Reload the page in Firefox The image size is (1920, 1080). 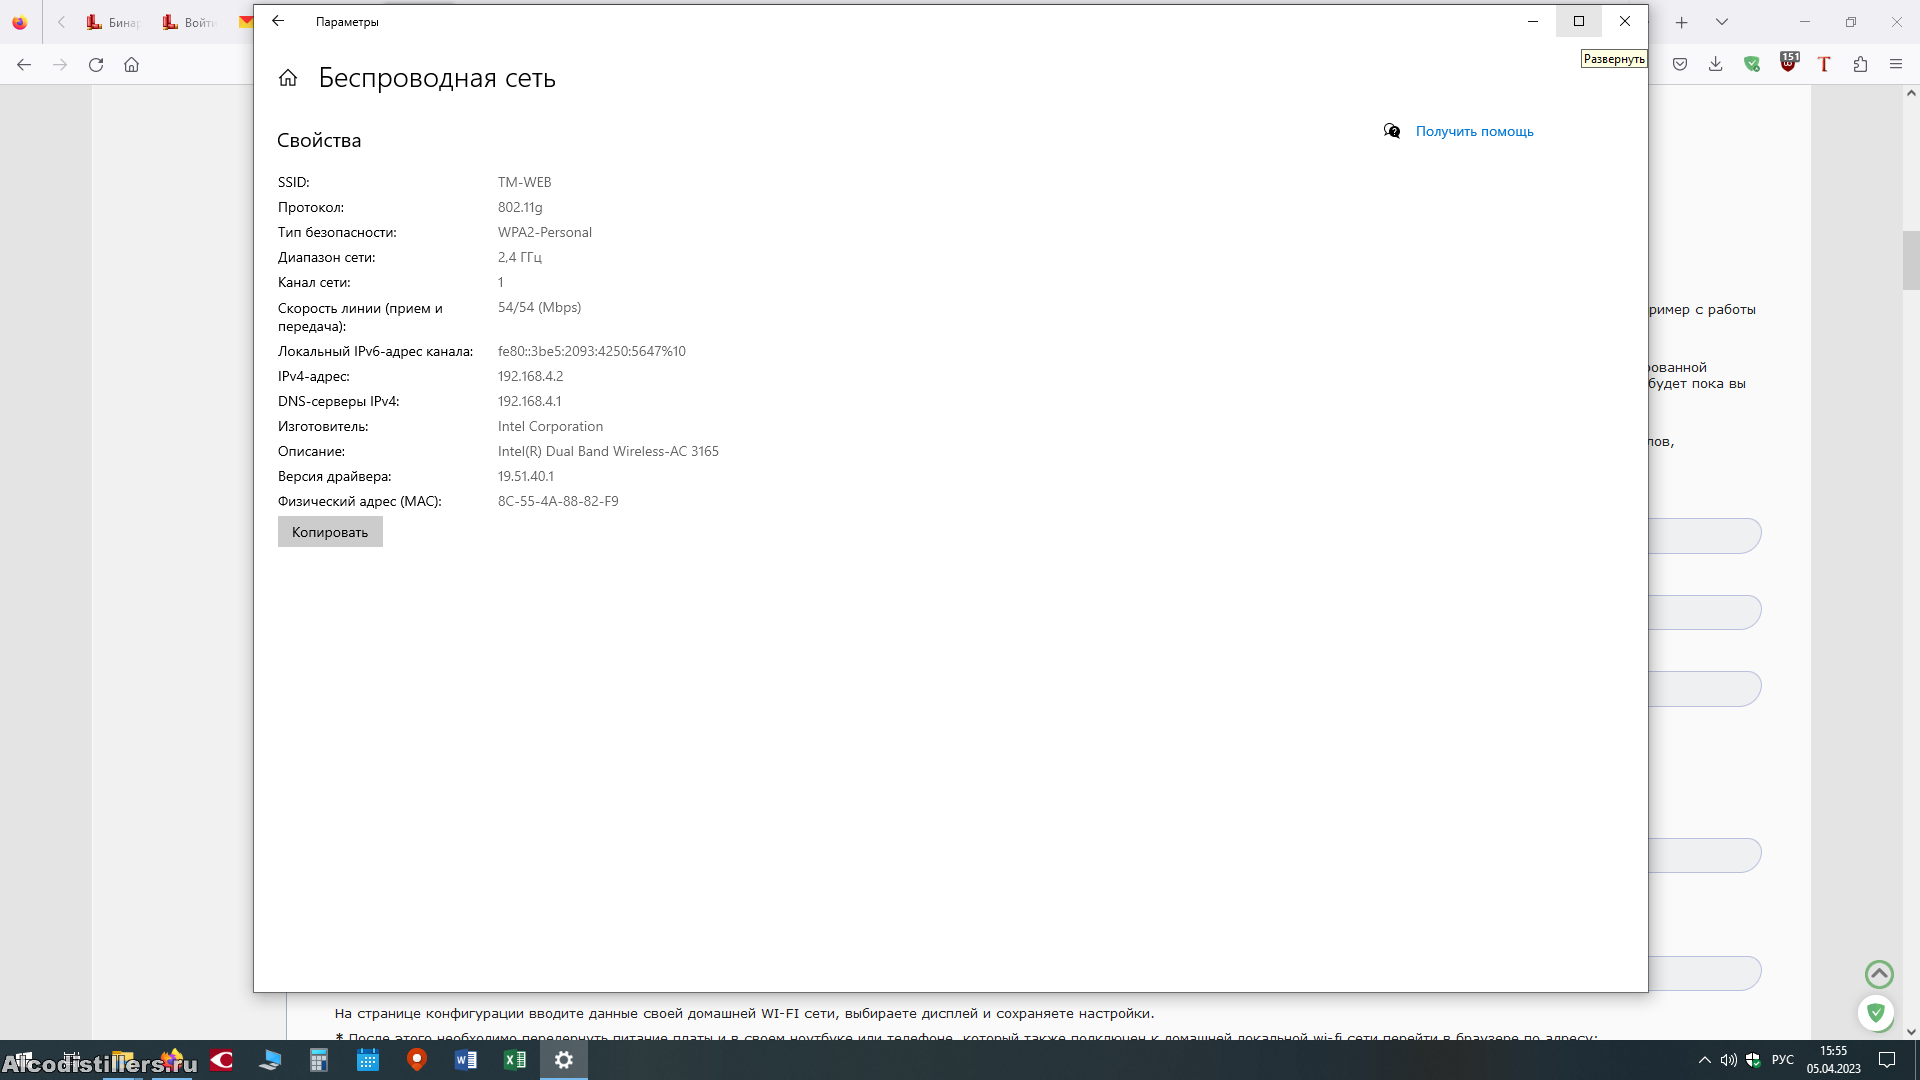click(96, 65)
